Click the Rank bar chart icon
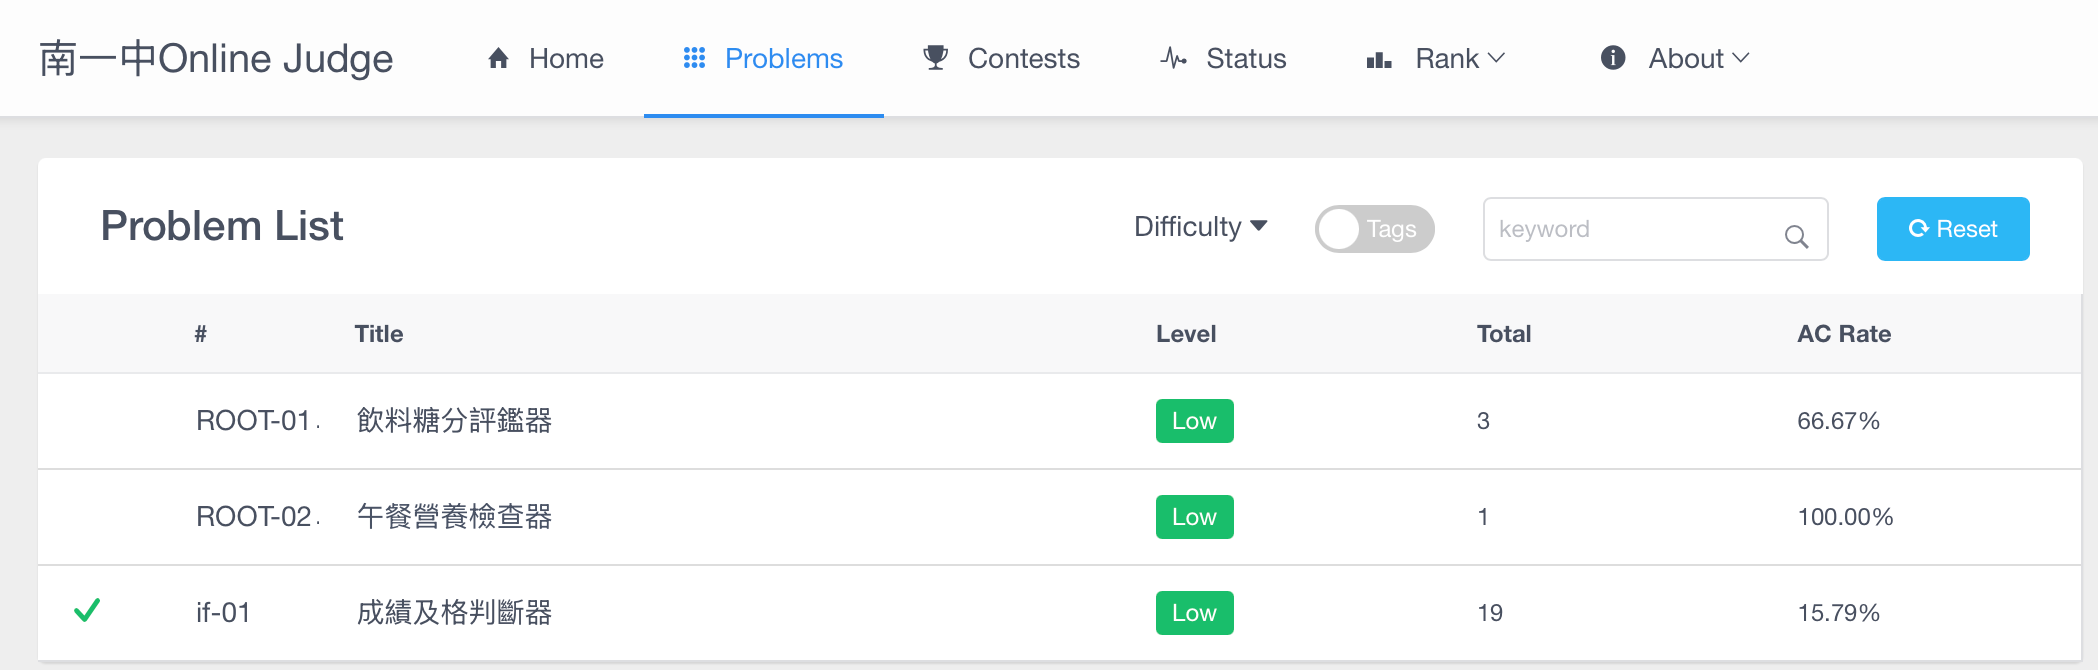This screenshot has width=2098, height=670. click(1379, 60)
